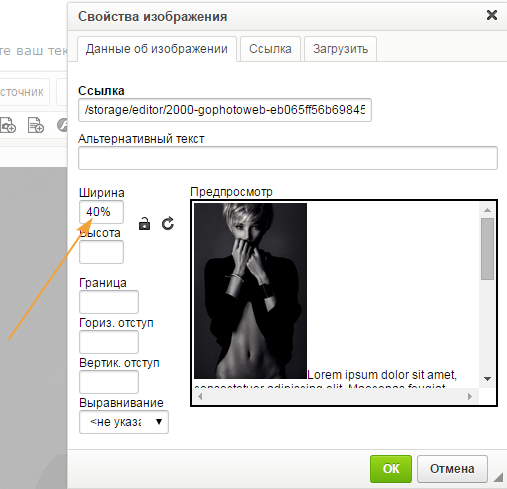Click the image URL input field
The width and height of the screenshot is (507, 489).
(x=225, y=110)
